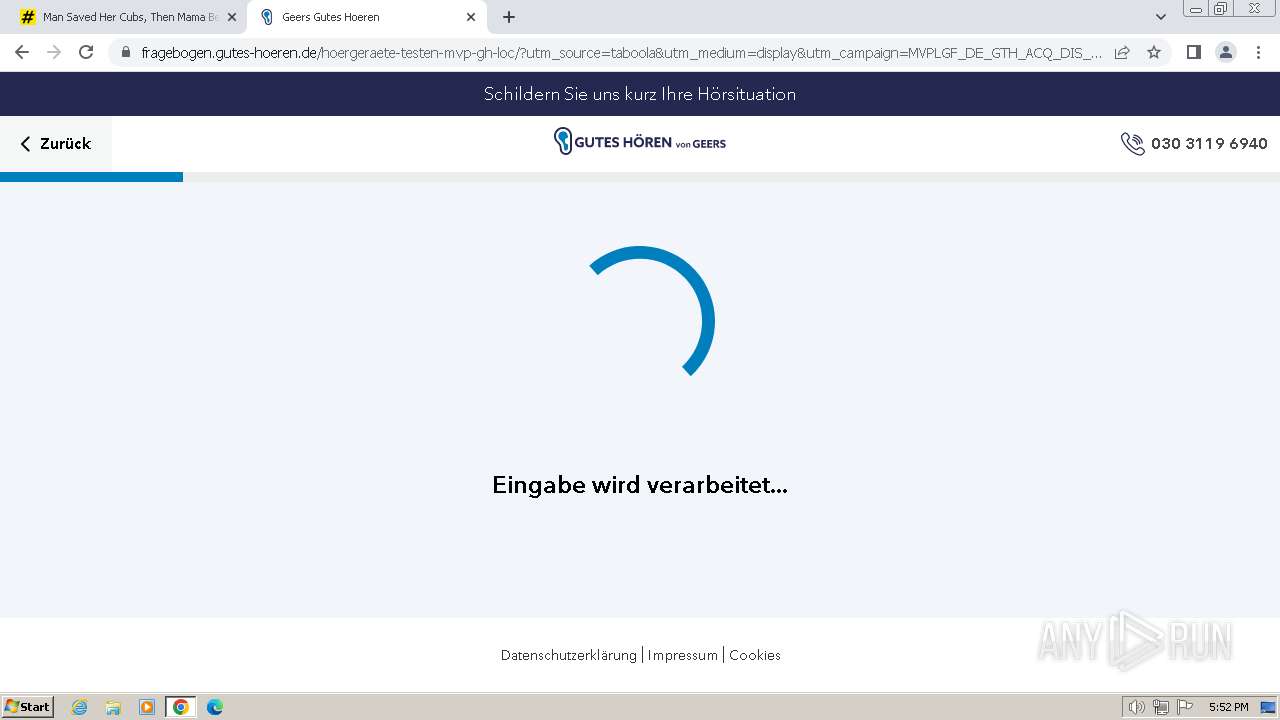Click the questionnaire progress bar
This screenshot has width=1280, height=720.
pos(640,177)
